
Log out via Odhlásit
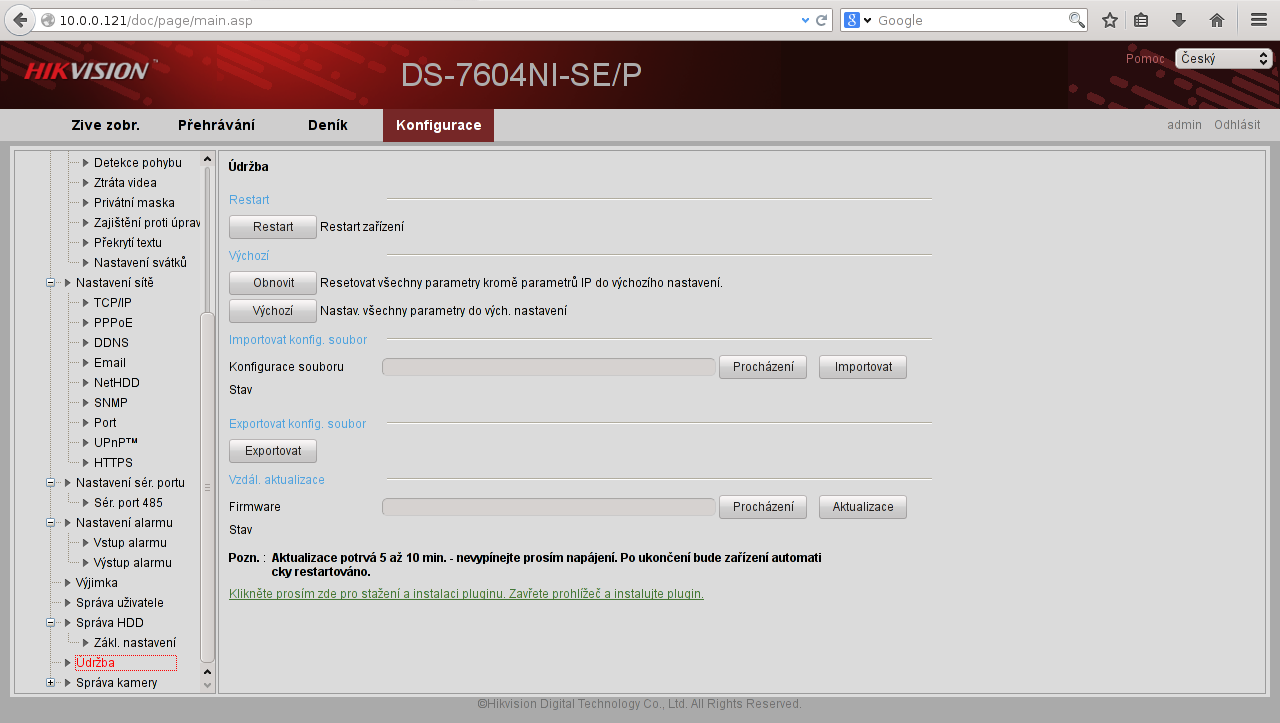1237,125
